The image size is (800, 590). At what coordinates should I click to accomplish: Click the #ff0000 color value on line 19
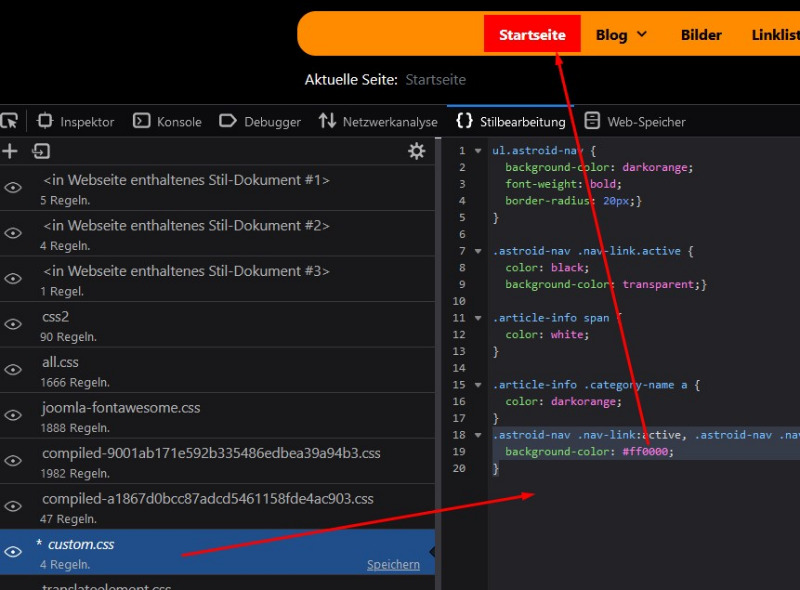(x=645, y=452)
